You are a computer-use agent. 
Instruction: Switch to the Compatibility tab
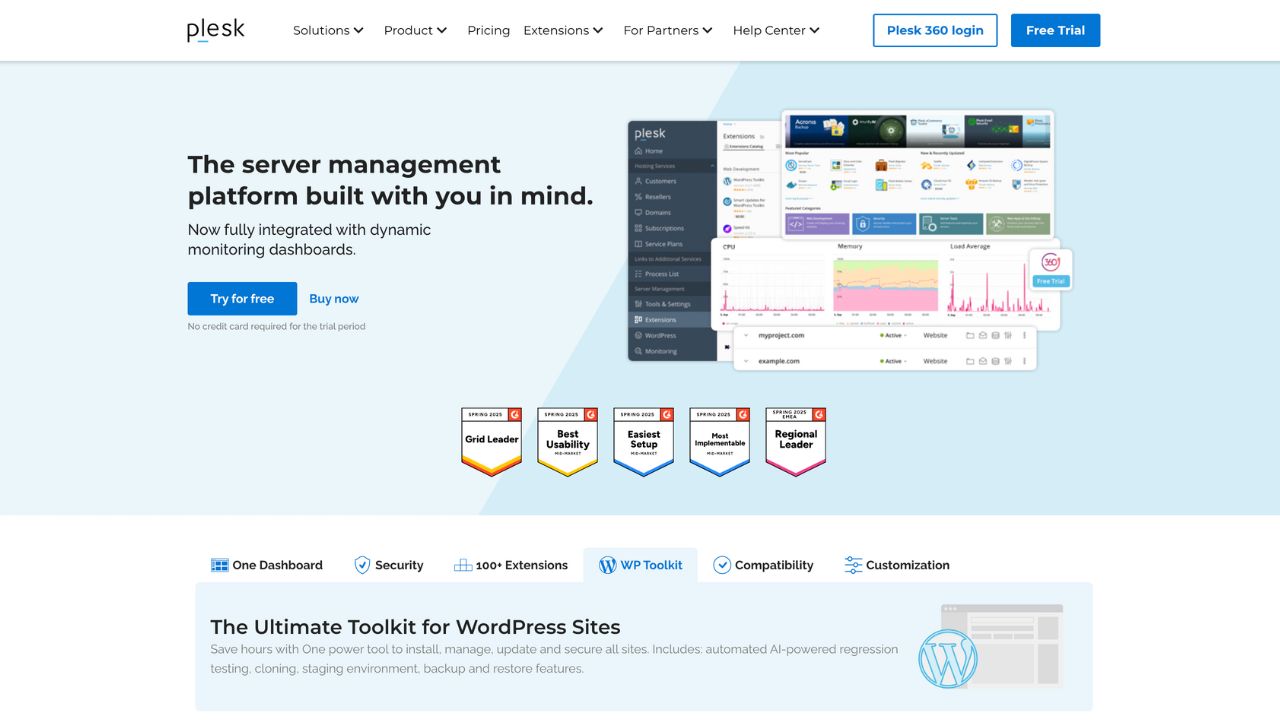(x=763, y=565)
